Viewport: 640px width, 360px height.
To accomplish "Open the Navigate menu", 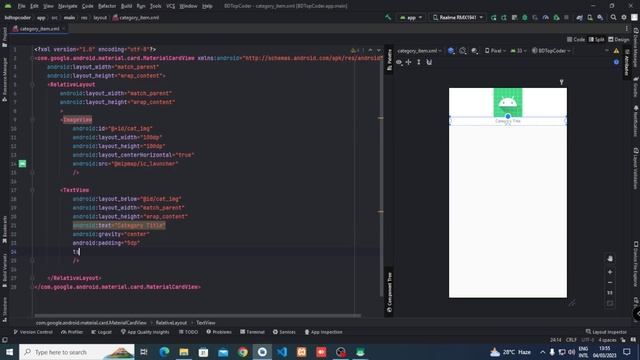I will (68, 6).
